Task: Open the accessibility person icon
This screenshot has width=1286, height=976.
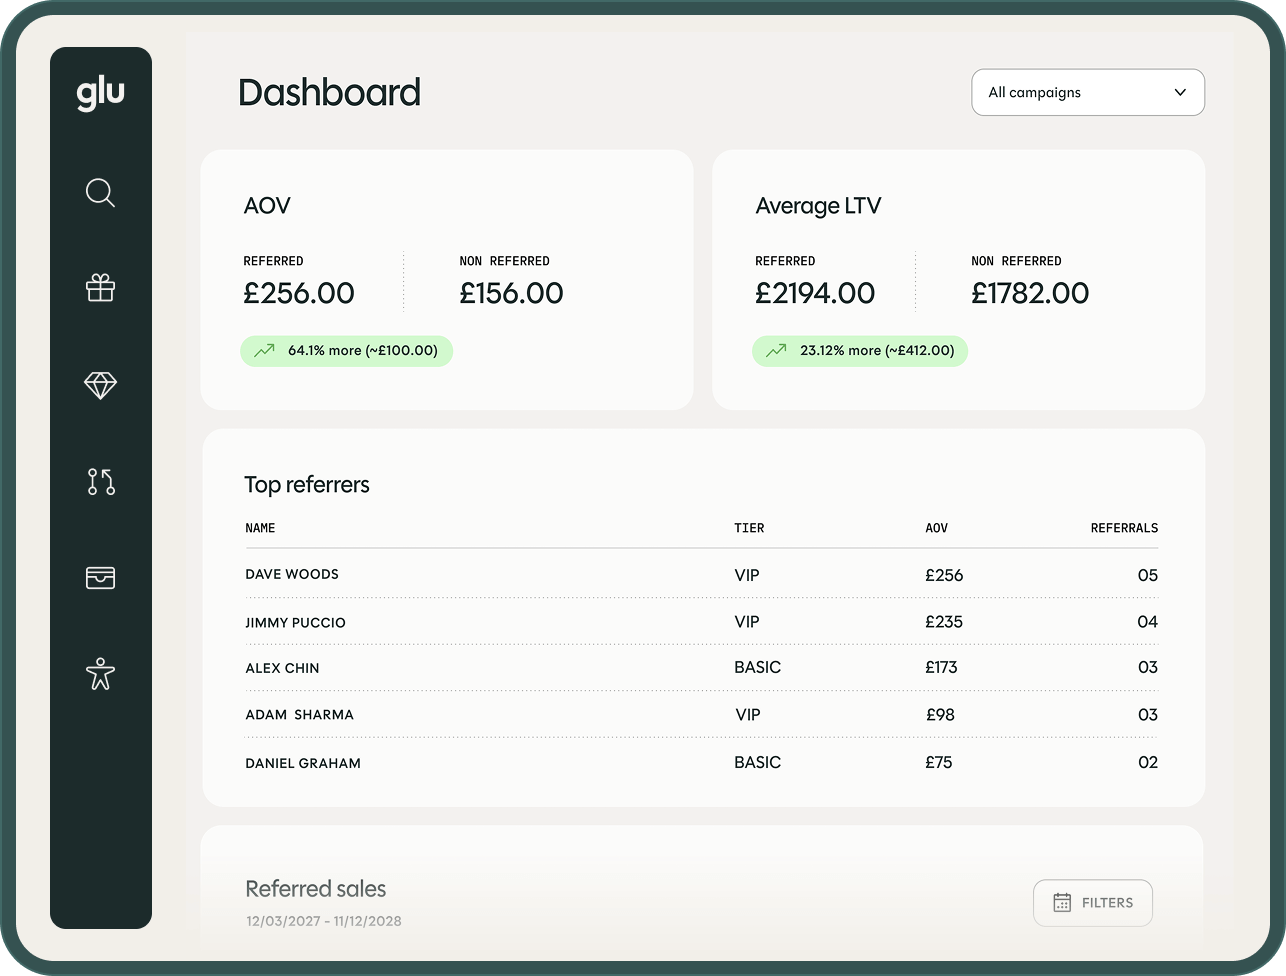Action: pos(101,673)
